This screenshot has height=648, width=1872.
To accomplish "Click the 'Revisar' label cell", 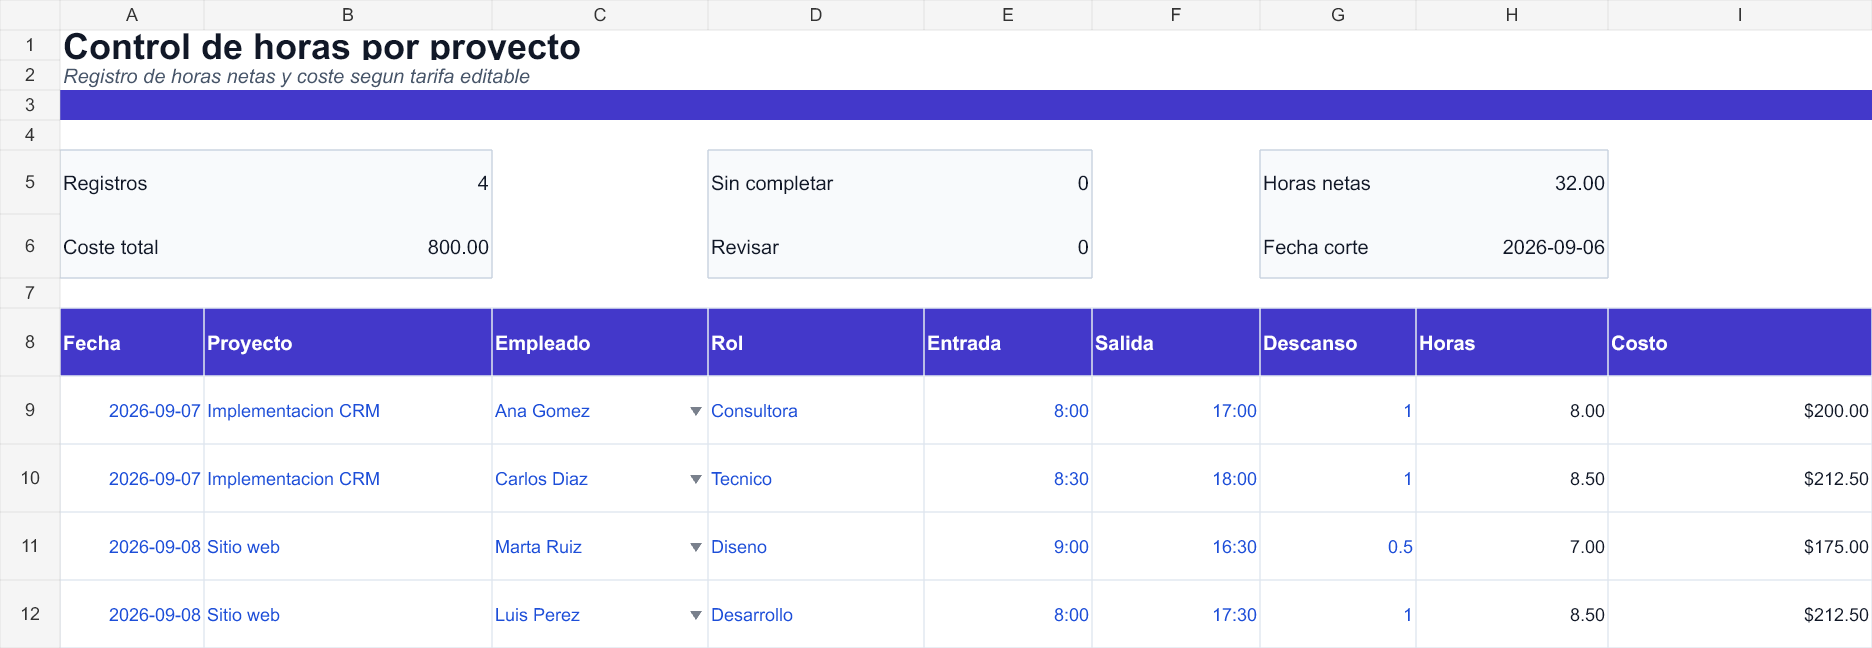I will click(816, 247).
